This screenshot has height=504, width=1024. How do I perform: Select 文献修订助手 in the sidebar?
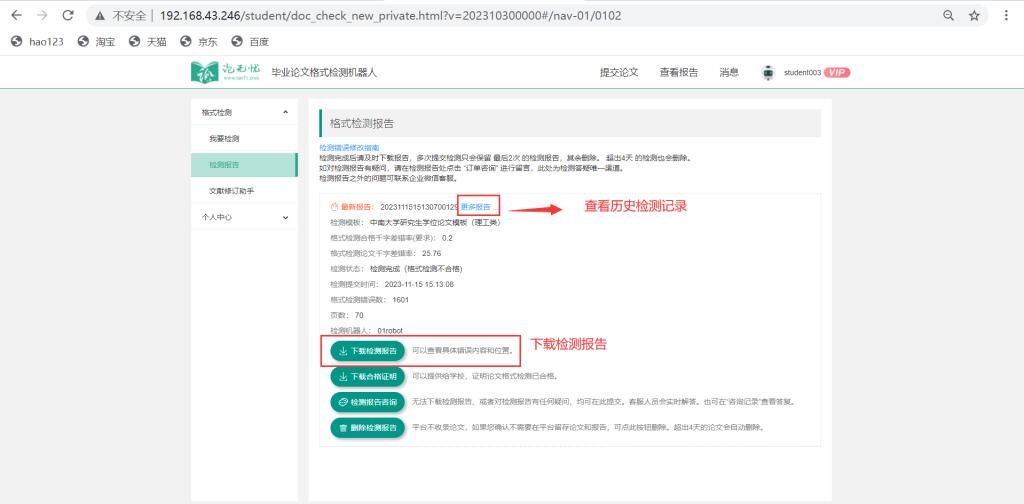click(232, 190)
